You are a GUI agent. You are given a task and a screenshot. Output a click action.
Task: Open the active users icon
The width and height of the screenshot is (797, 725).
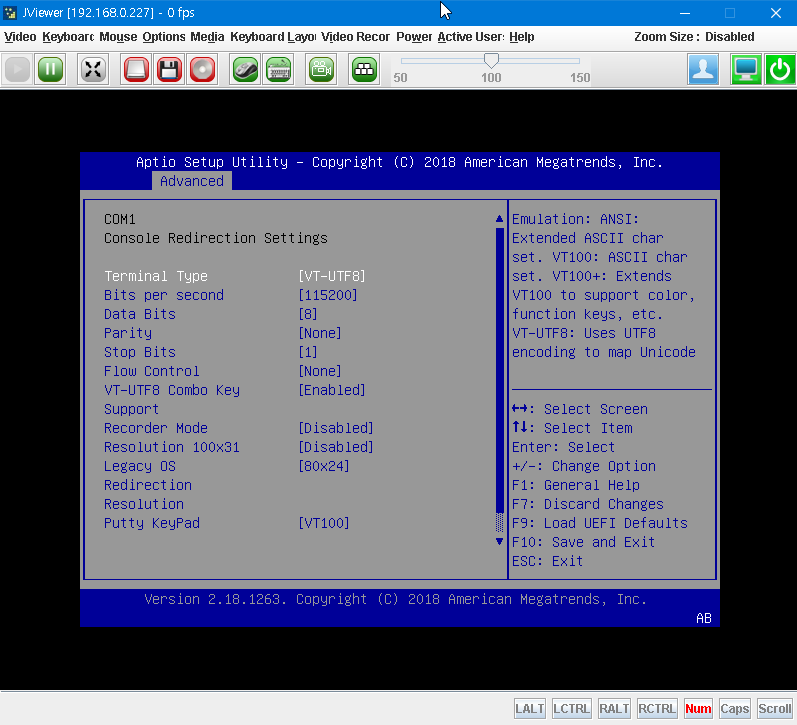703,69
